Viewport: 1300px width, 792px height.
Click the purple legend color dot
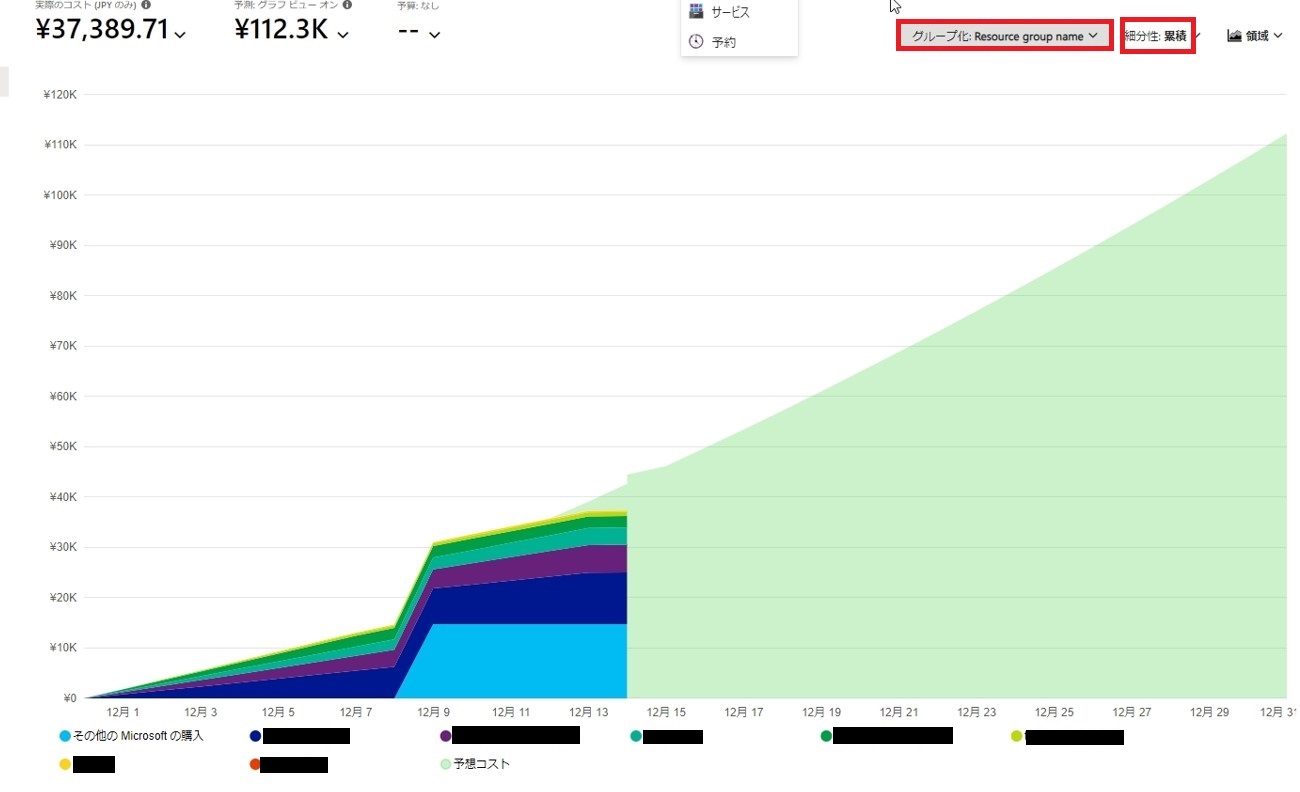(446, 736)
